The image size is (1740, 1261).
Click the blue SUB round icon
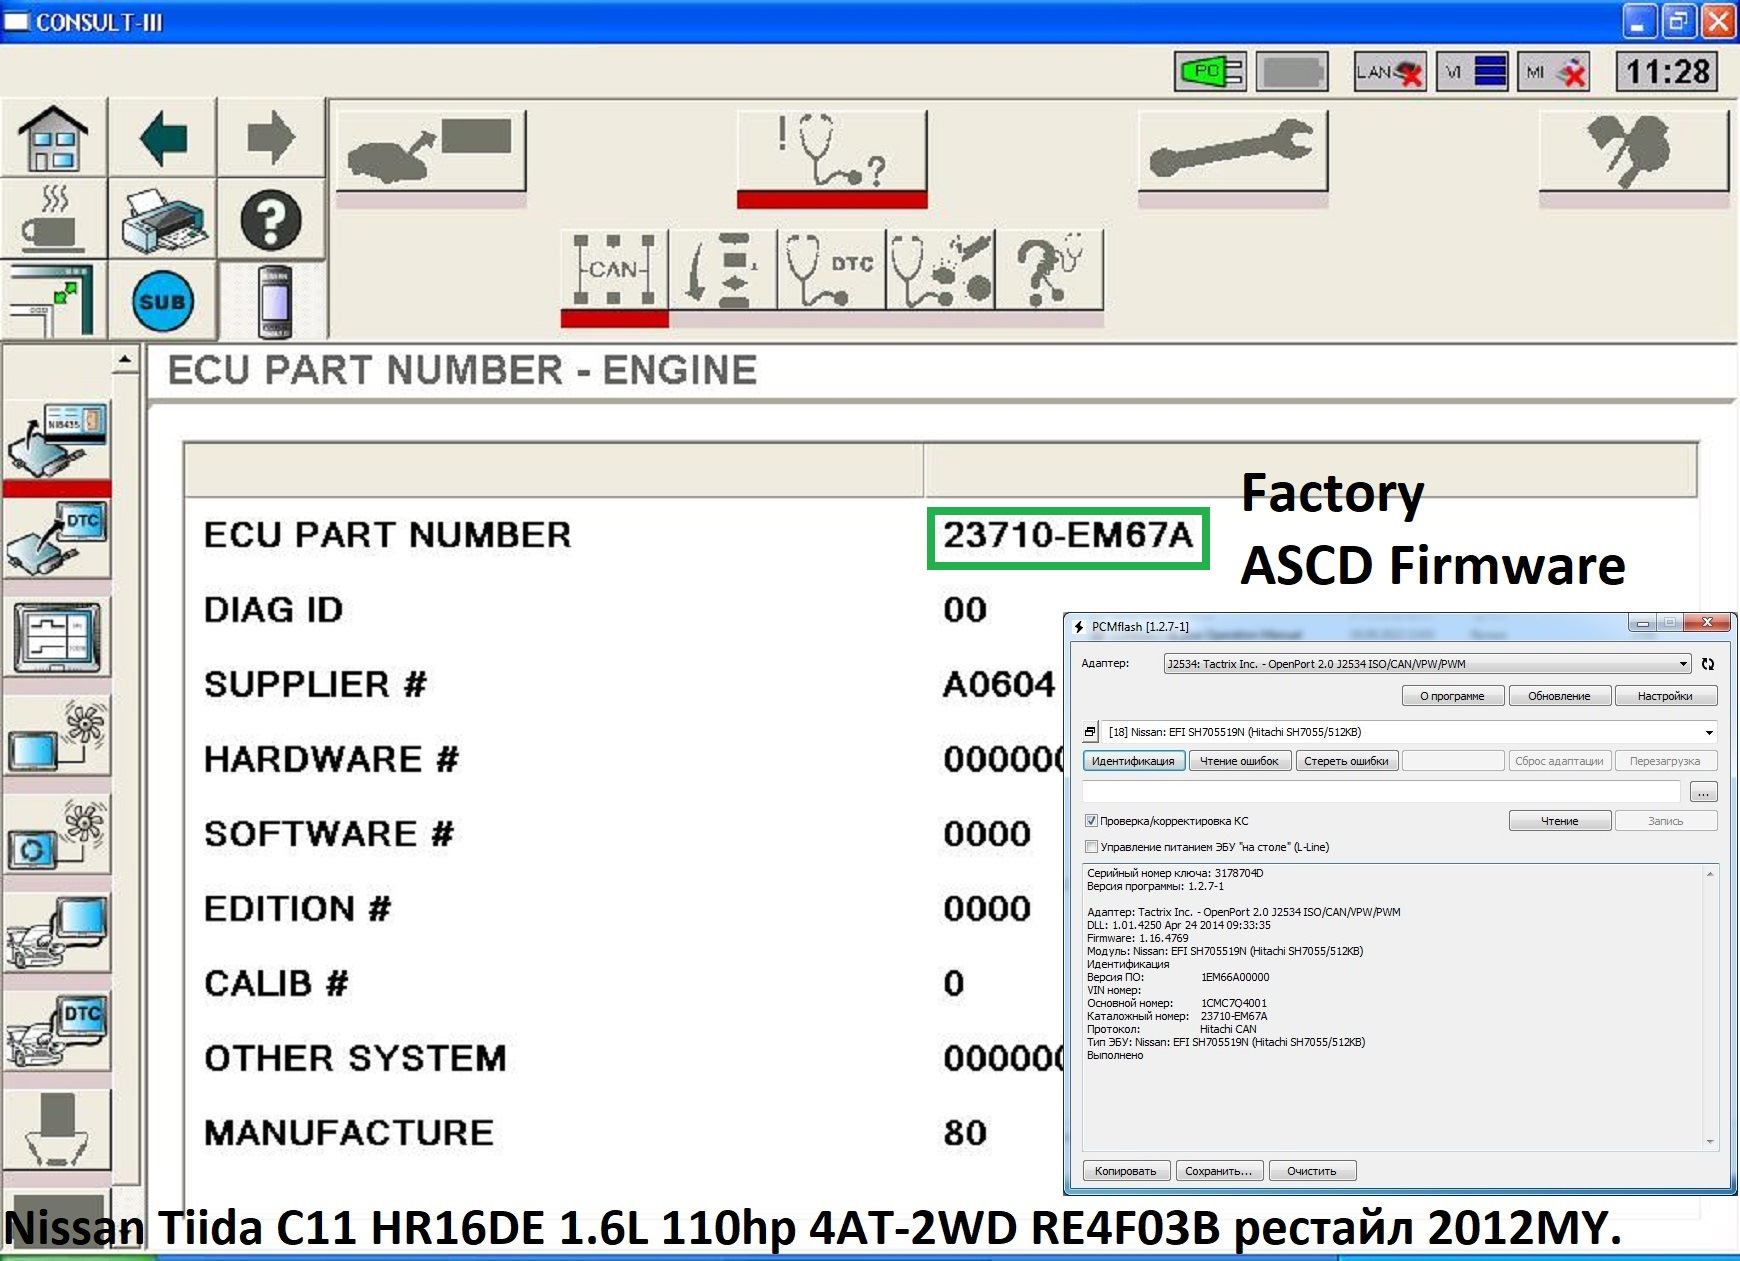(162, 301)
